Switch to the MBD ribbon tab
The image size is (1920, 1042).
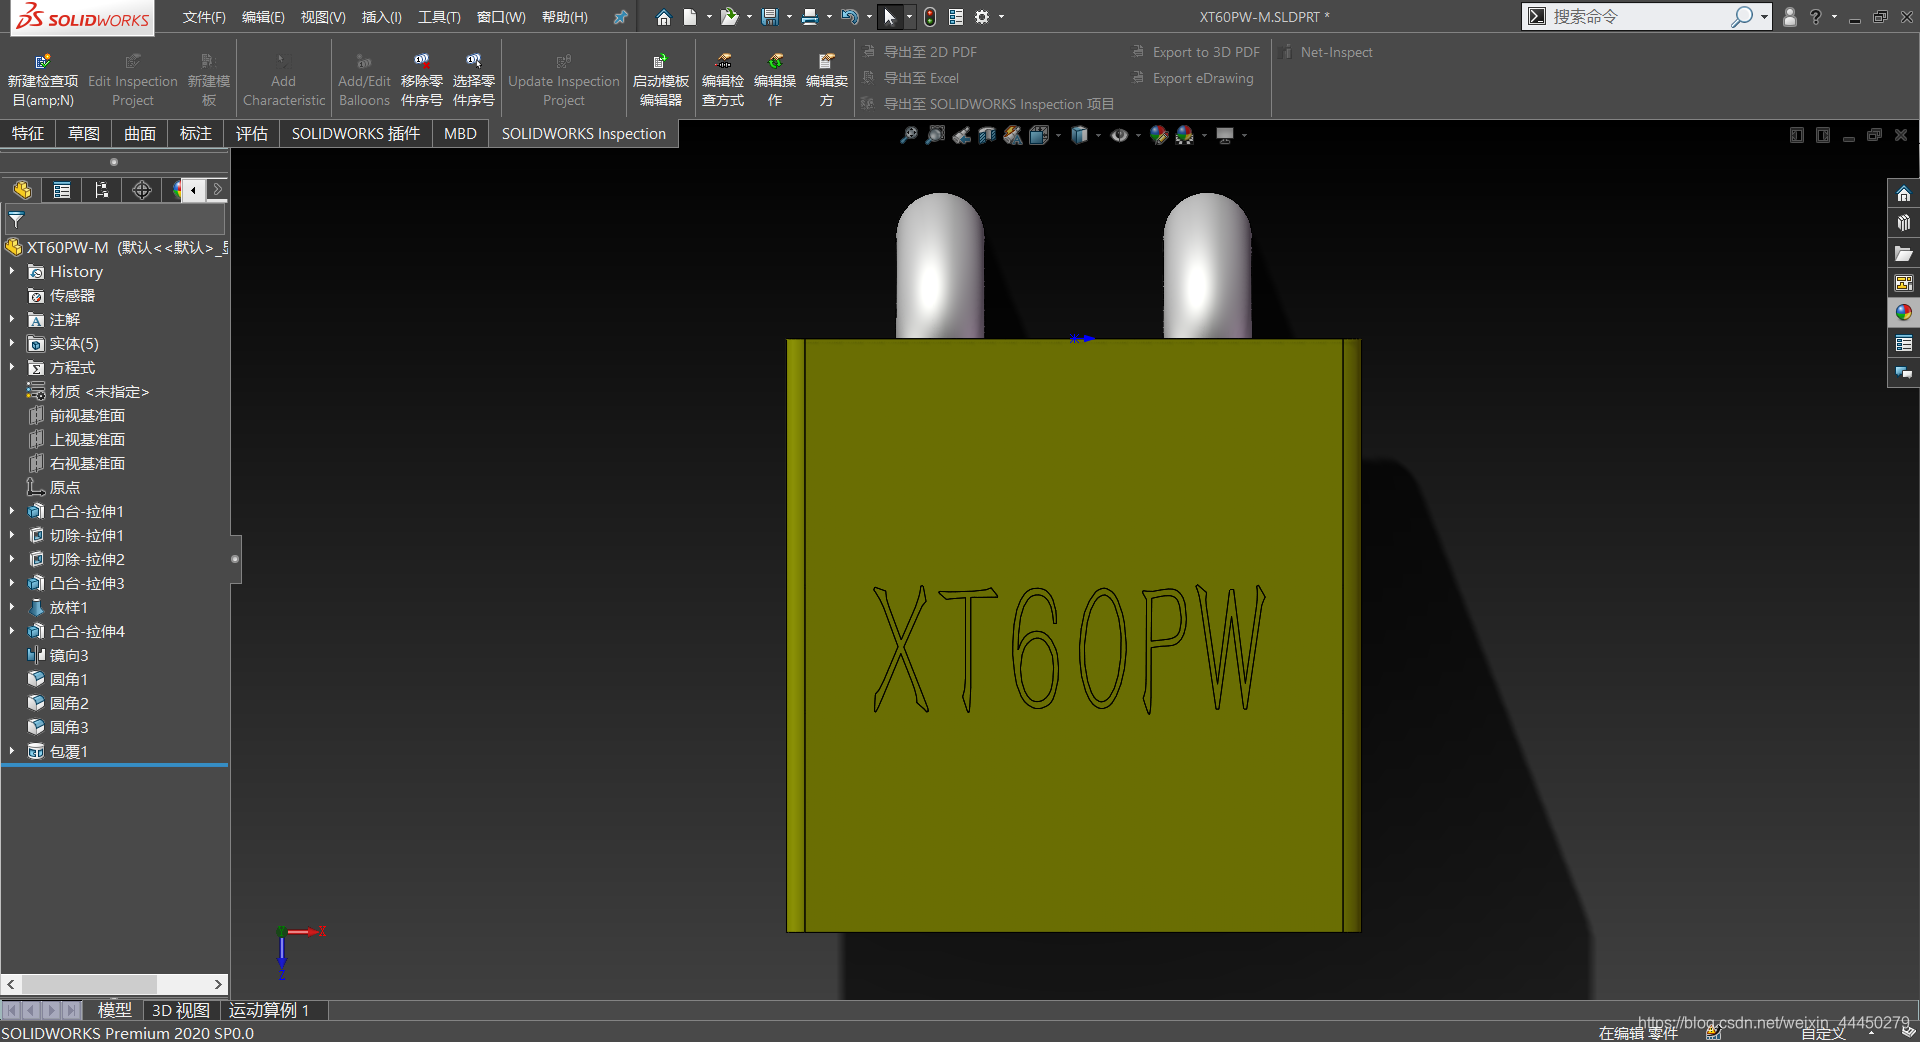(460, 134)
